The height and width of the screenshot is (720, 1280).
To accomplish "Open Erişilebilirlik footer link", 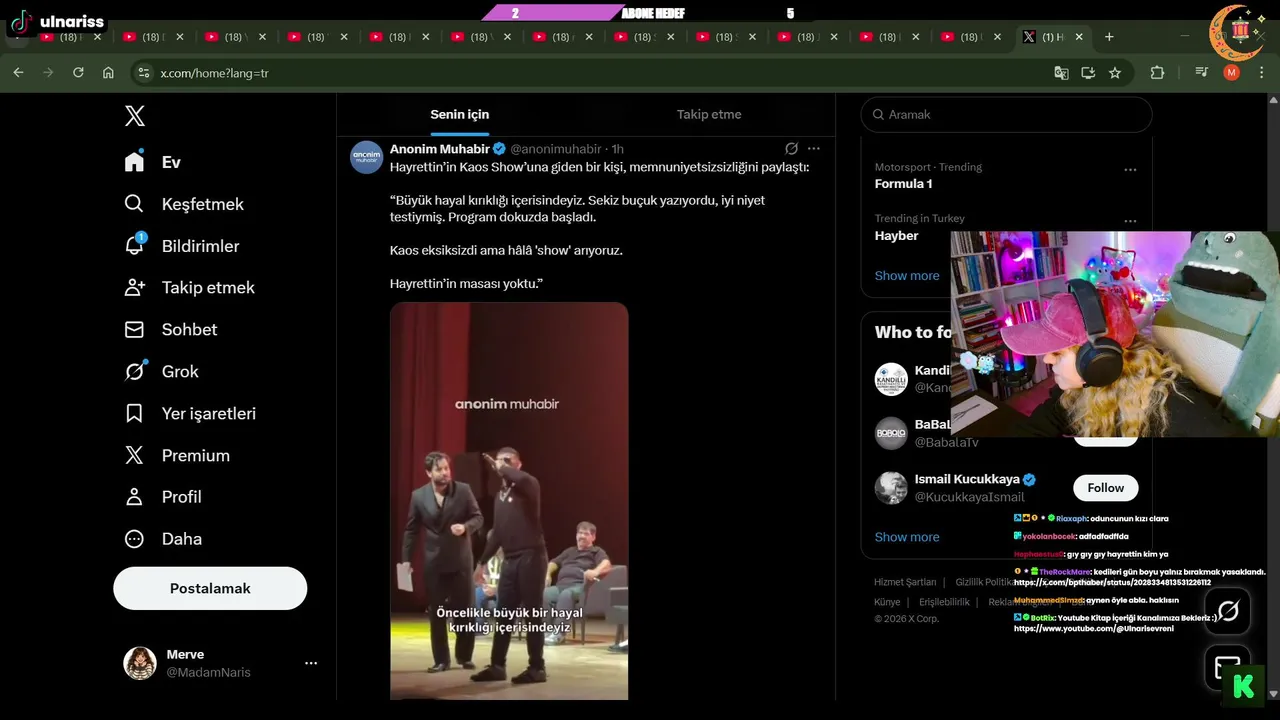I will point(944,602).
